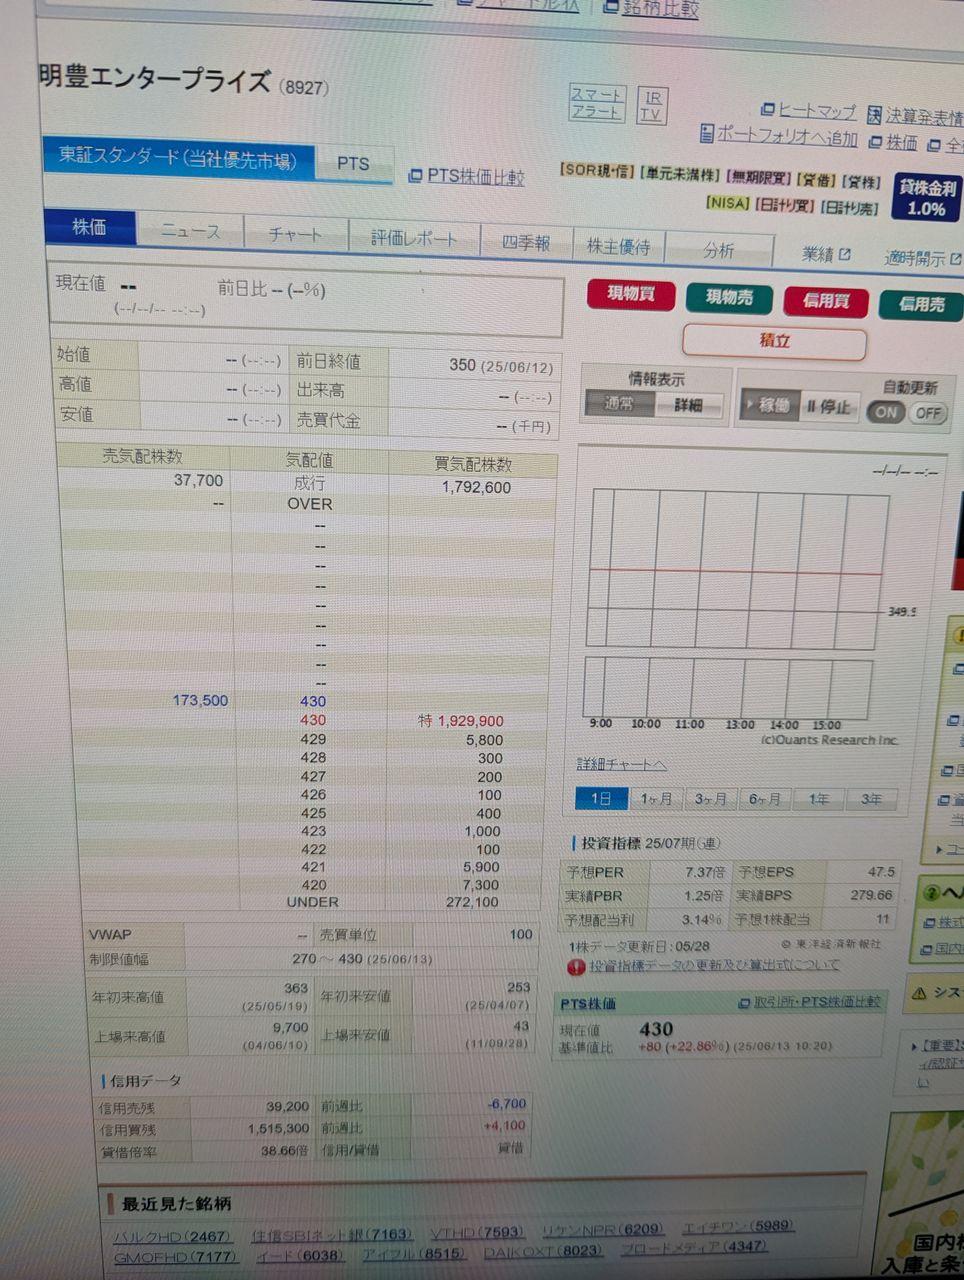
Task: Click the intraday price chart
Action: [738, 568]
